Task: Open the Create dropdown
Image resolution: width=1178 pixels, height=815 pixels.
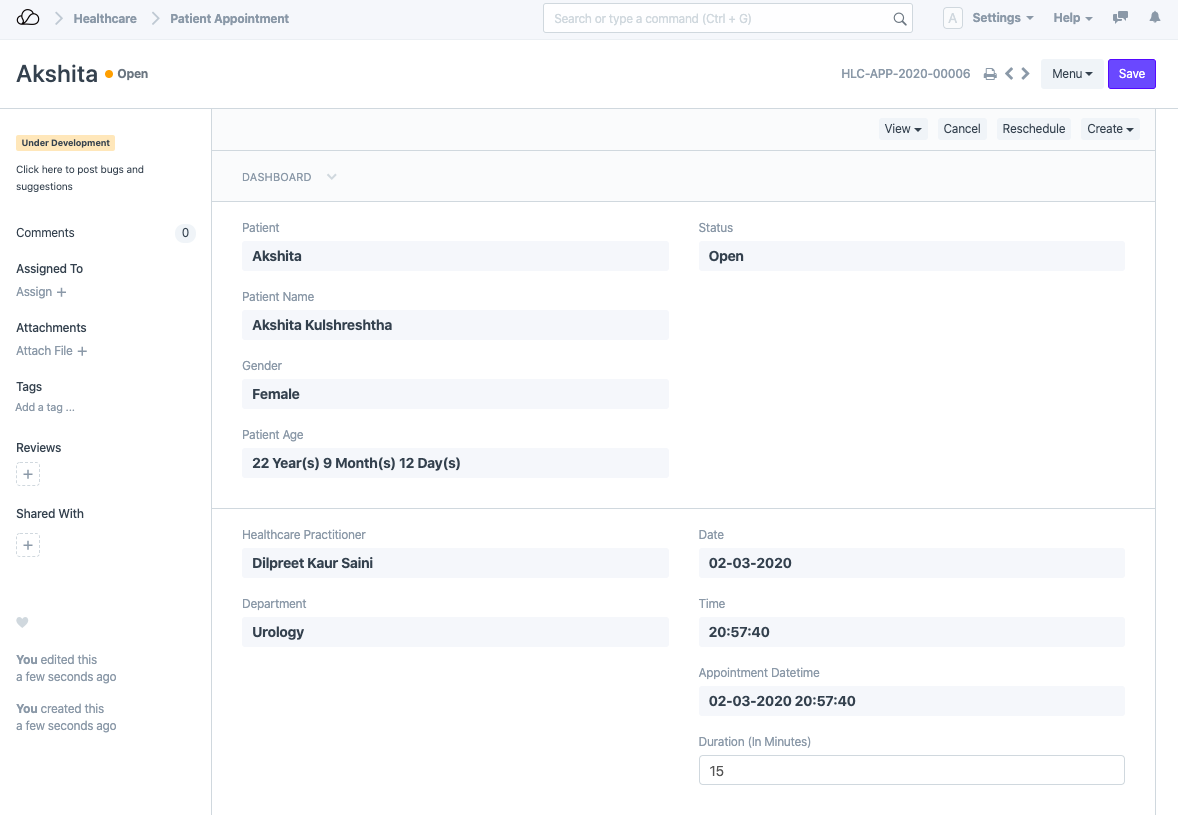Action: (1110, 129)
